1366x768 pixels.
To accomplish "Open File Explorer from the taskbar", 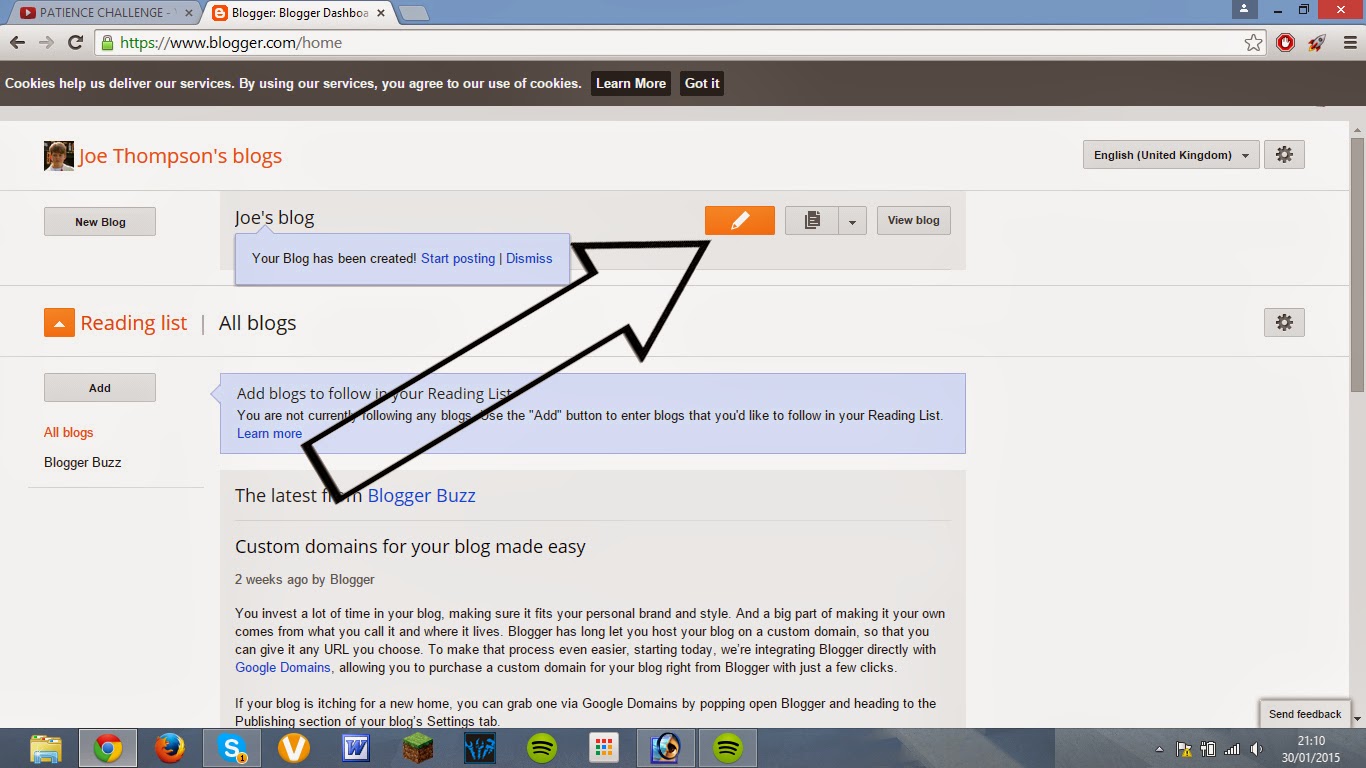I will [44, 748].
